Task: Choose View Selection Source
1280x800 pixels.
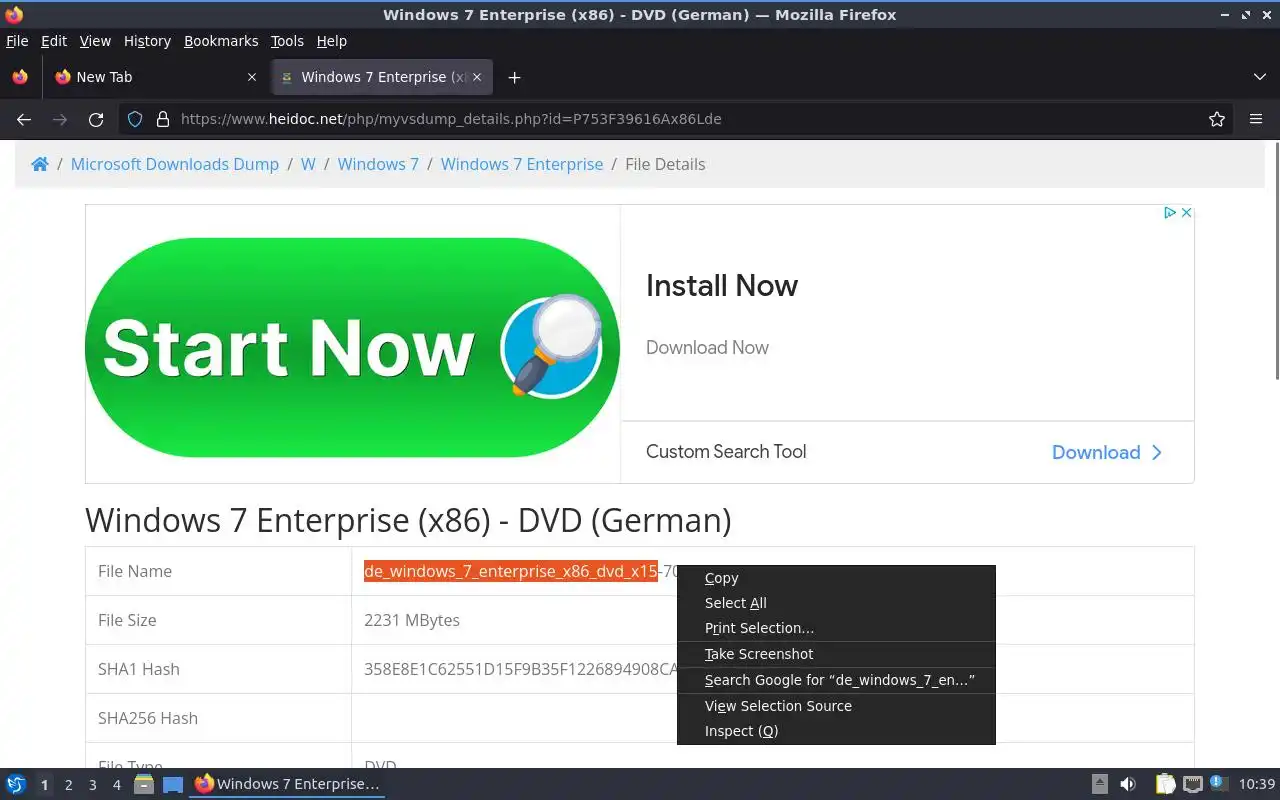Action: click(836, 706)
